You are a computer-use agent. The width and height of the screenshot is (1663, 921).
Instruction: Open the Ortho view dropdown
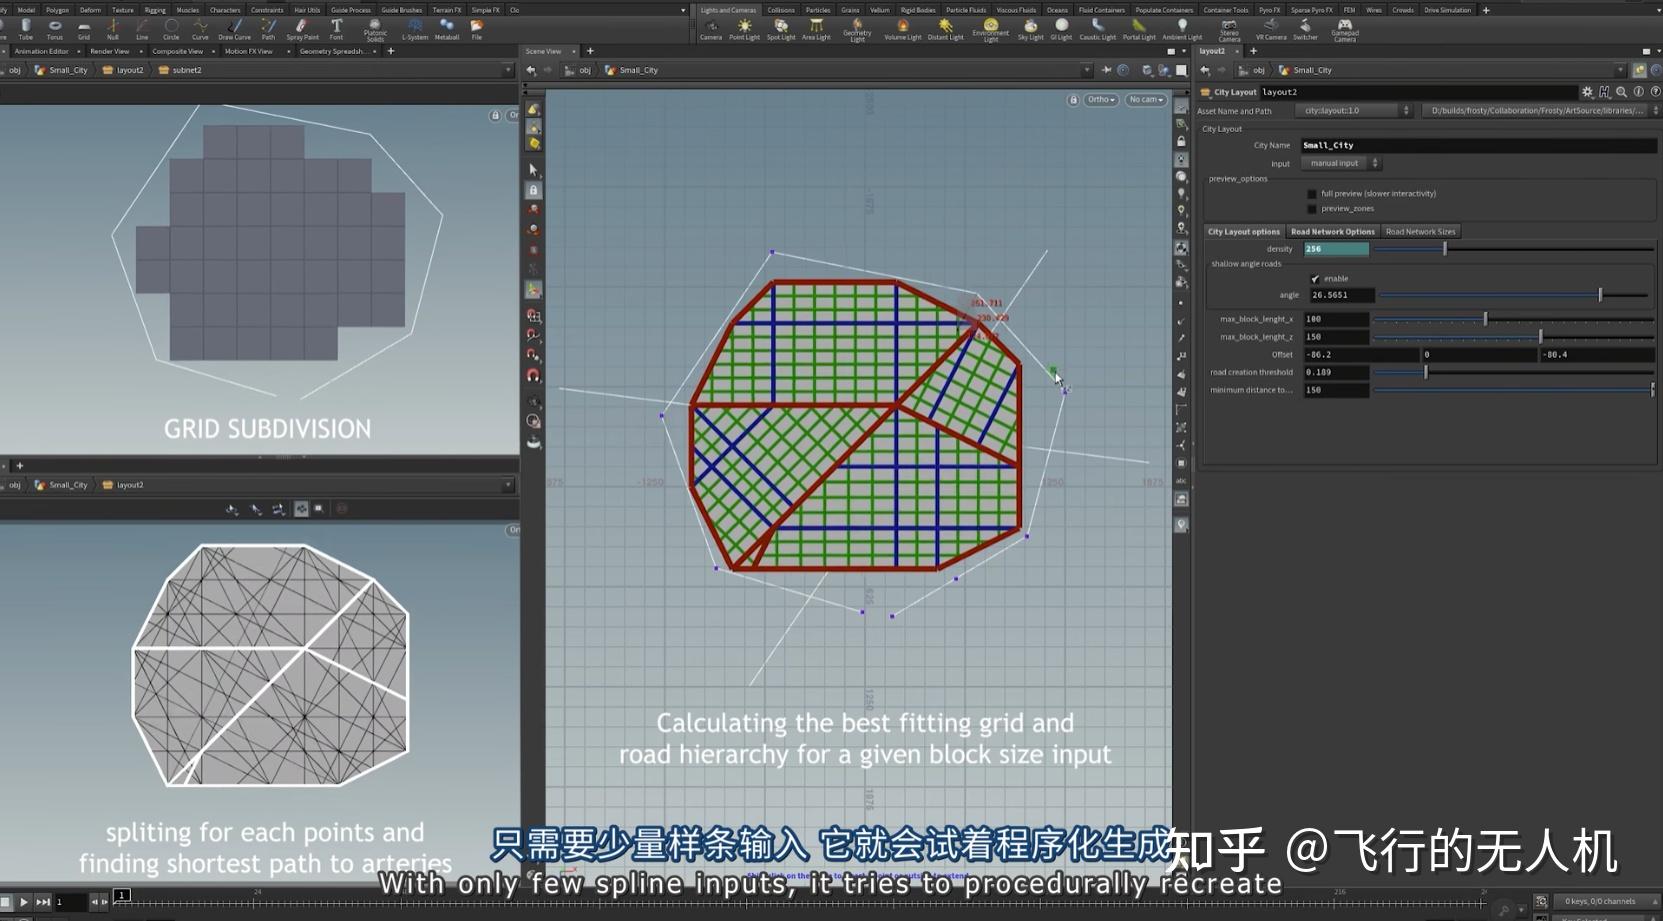pos(1101,100)
